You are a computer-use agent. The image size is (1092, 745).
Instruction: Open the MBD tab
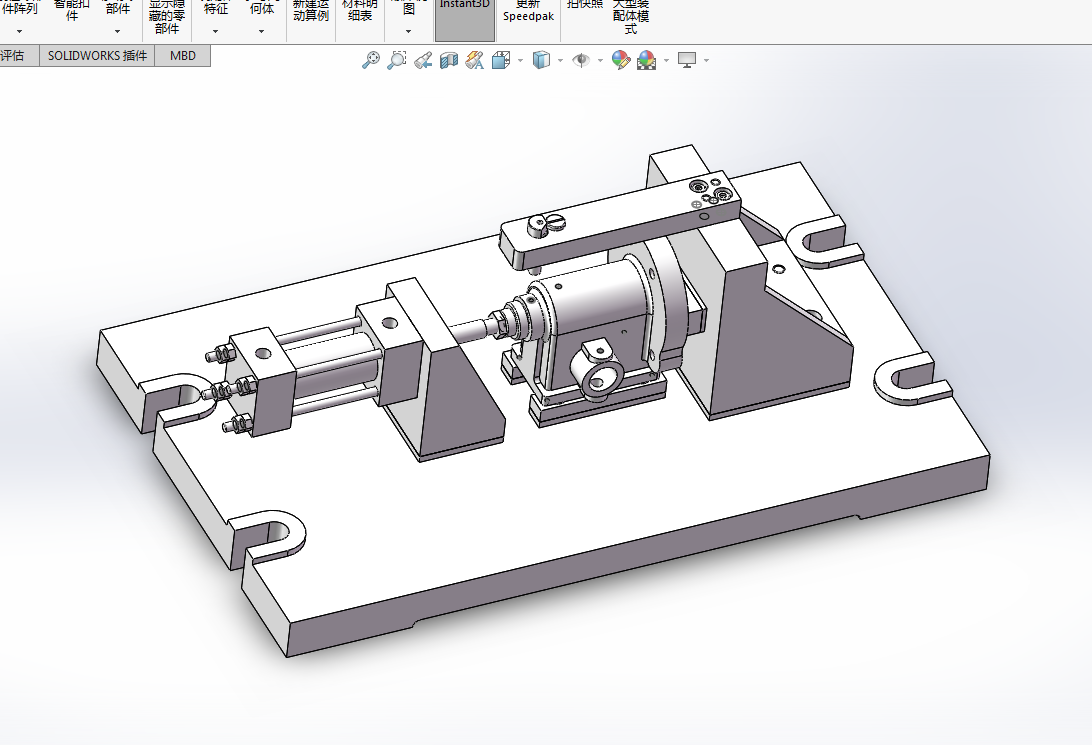click(182, 56)
